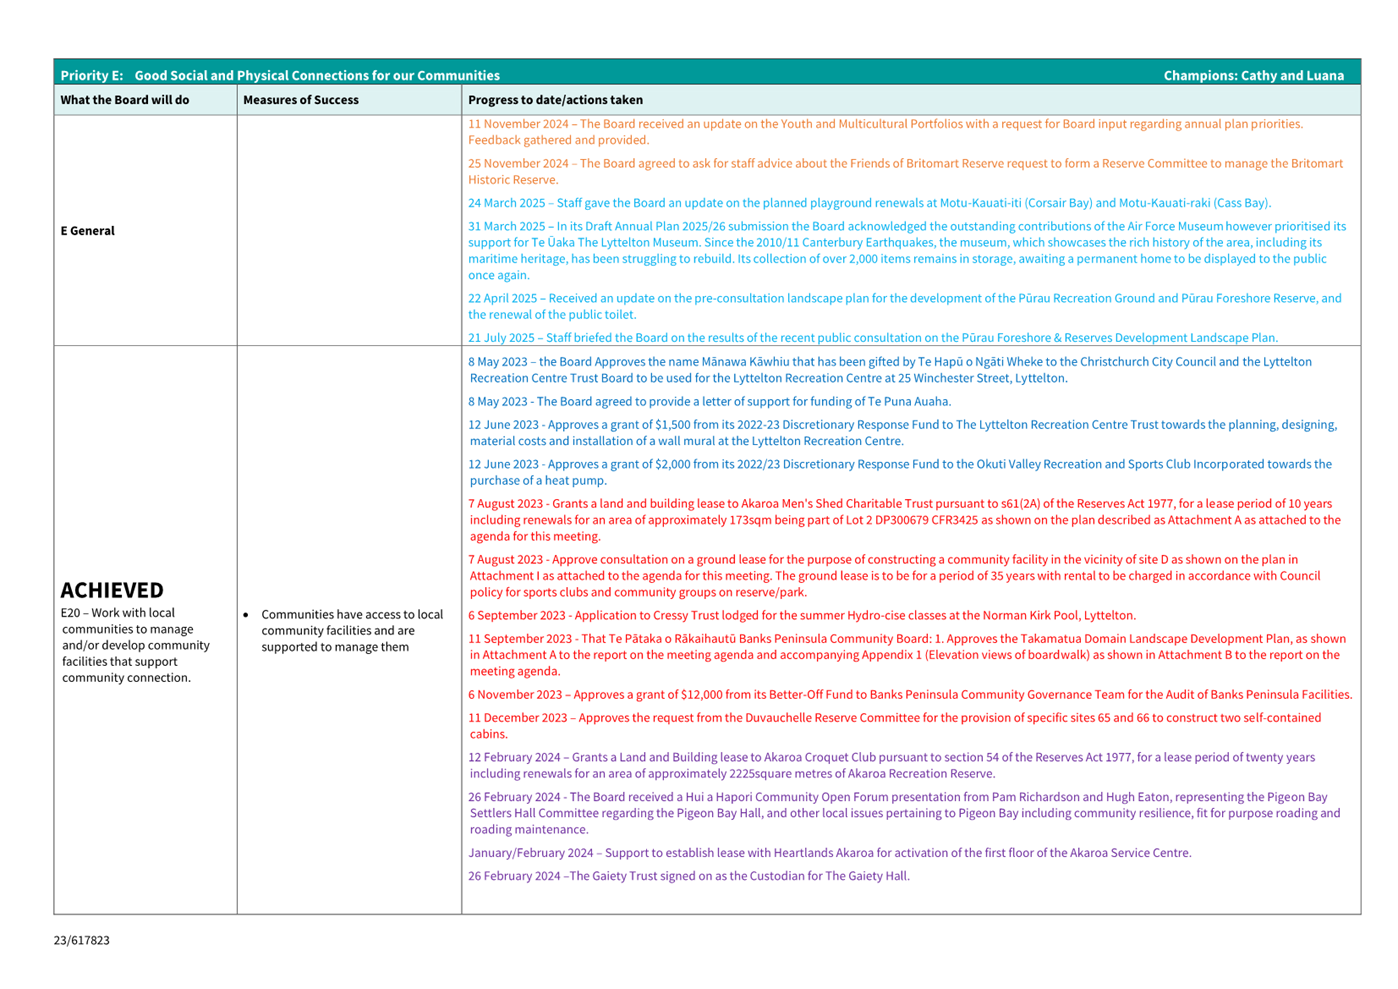The width and height of the screenshot is (1398, 989).
Task: Click the 22 April 2025 Pūrau landscape entry
Action: tap(905, 306)
